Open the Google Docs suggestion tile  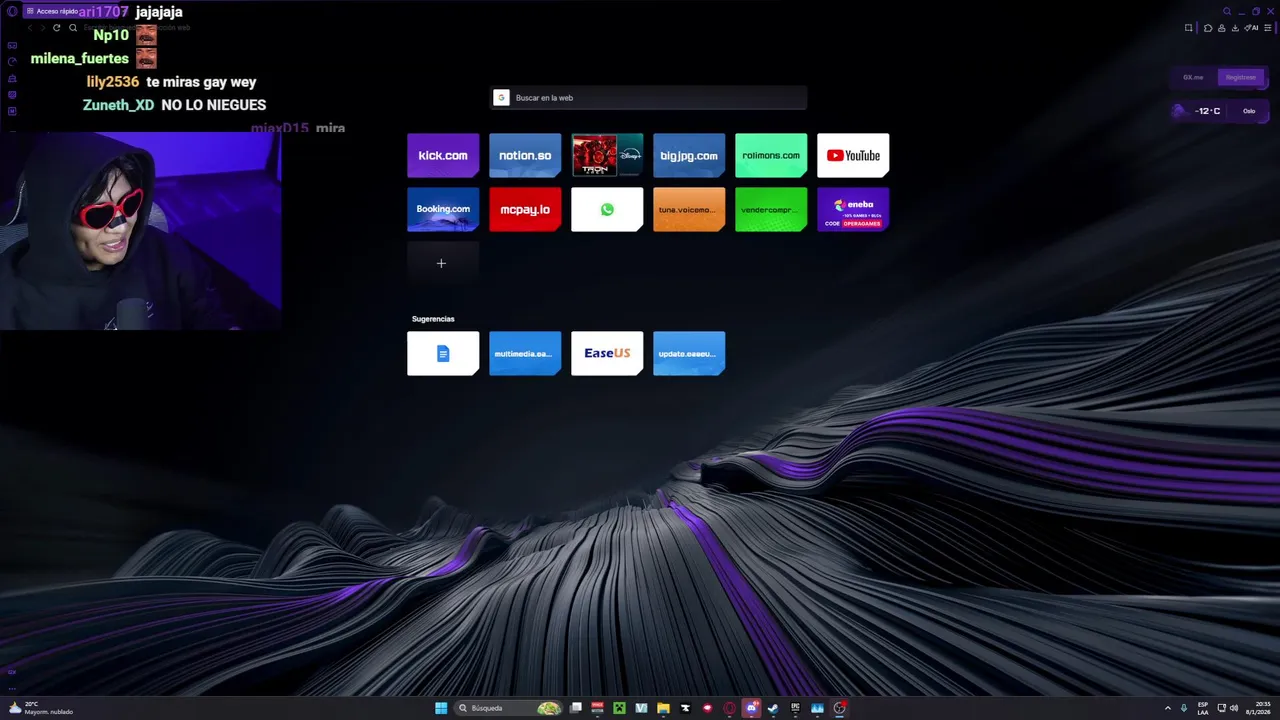[x=443, y=353]
